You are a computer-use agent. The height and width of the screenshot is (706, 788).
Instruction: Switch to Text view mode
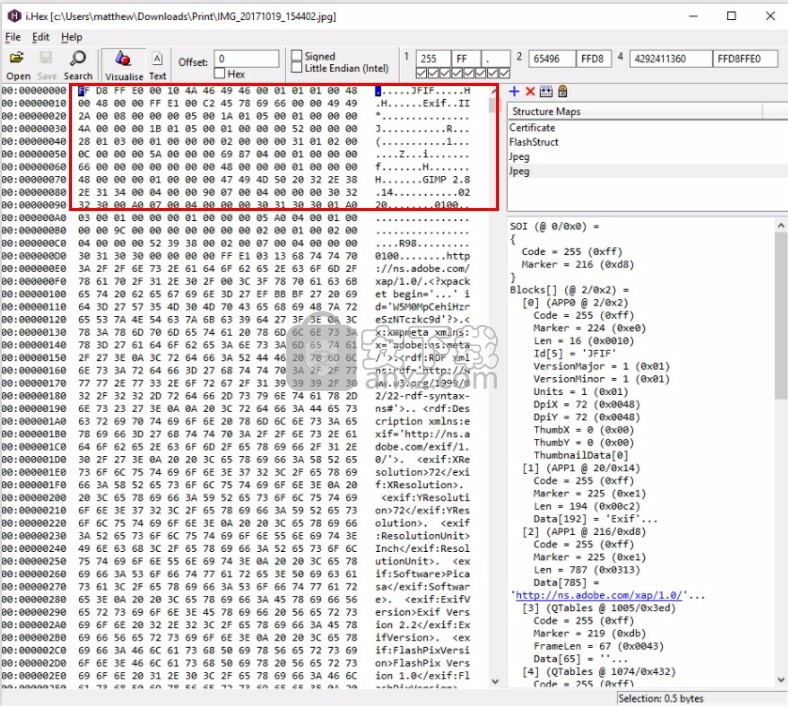pos(157,65)
